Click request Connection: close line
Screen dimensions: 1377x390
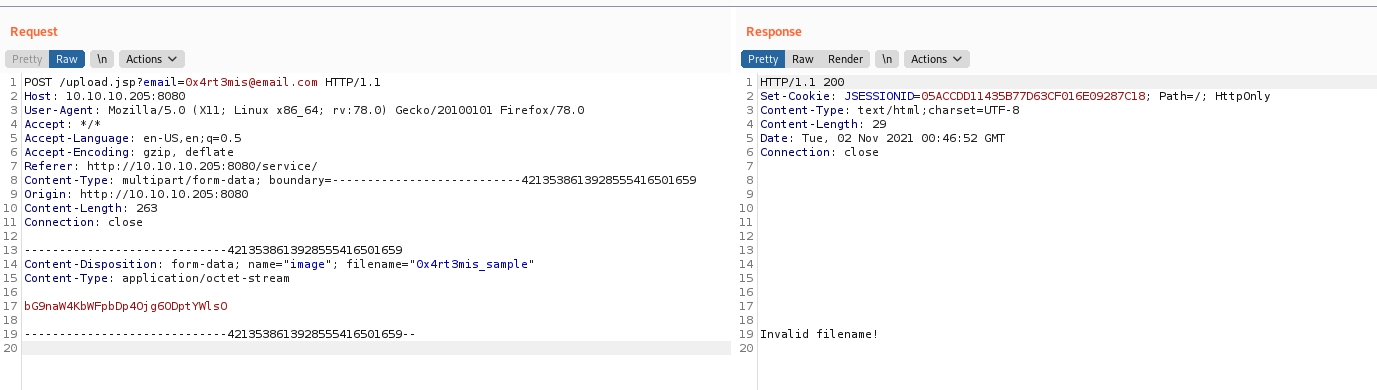pyautogui.click(x=83, y=222)
